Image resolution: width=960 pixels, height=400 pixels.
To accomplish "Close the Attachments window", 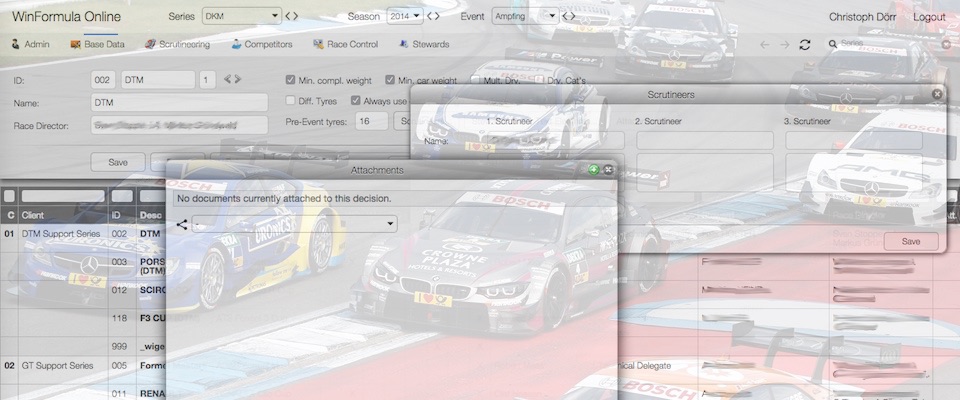I will click(608, 170).
